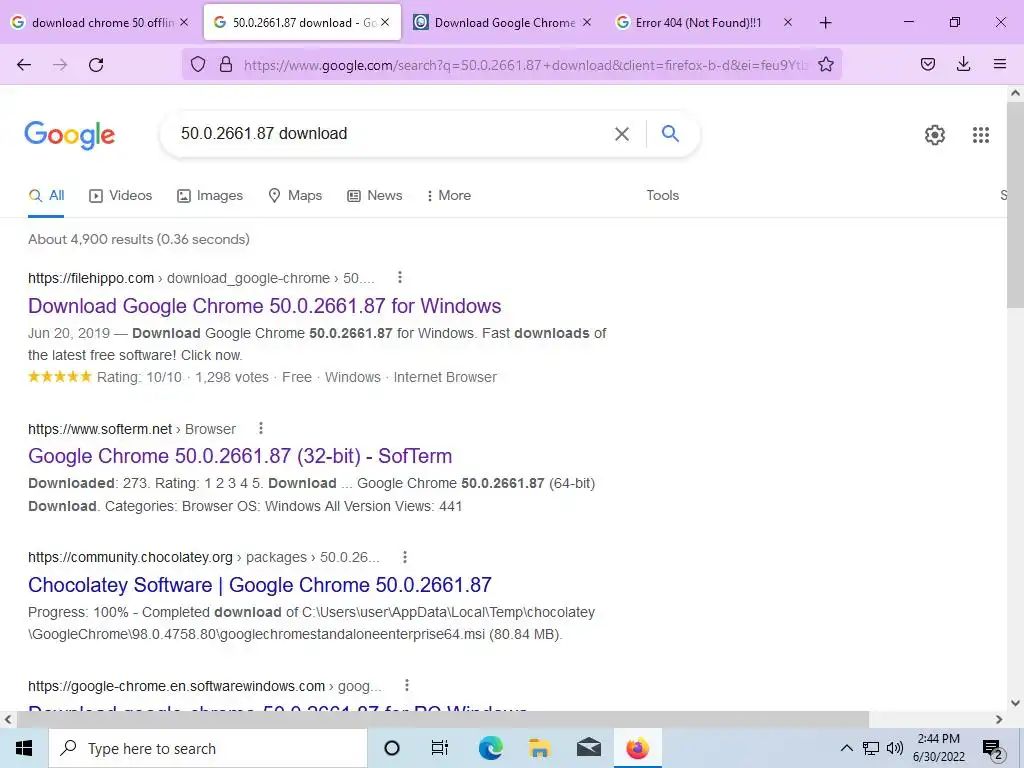Select the All results filter

46,195
